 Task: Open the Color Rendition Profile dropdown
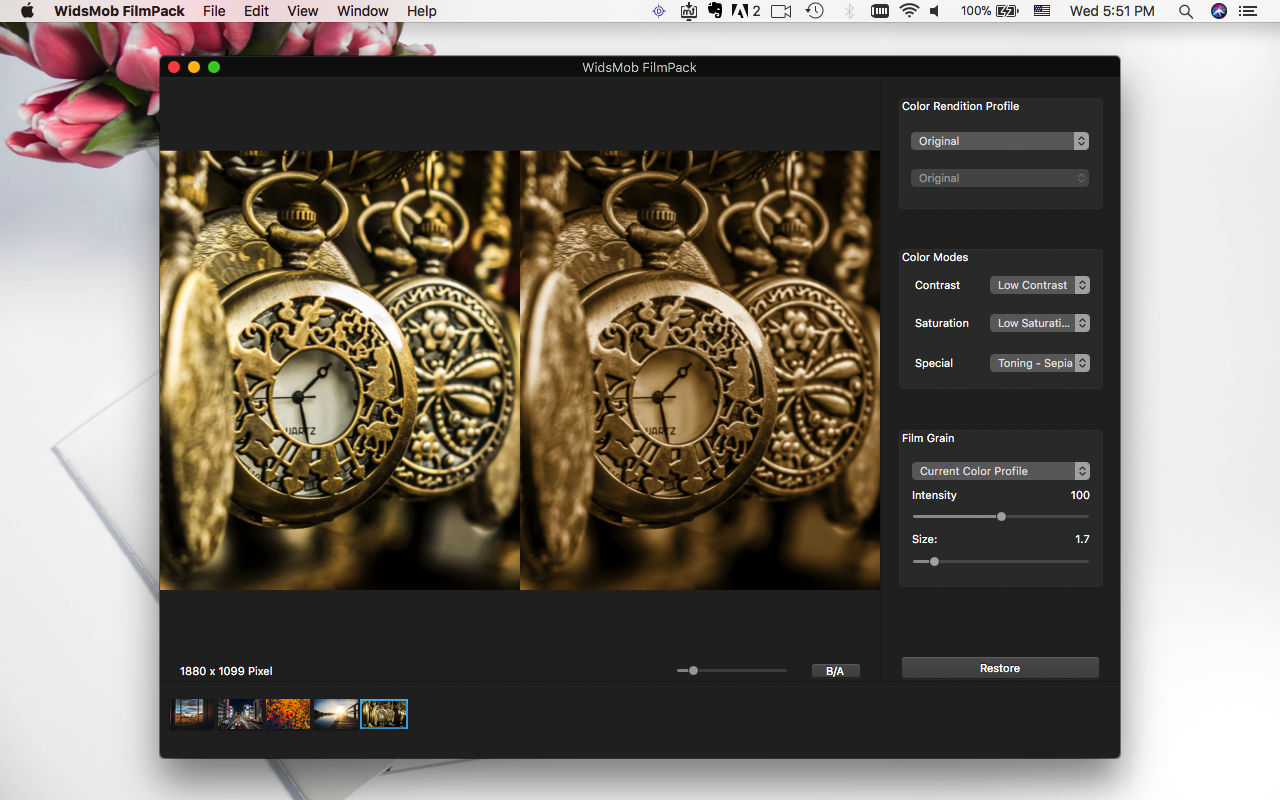(1000, 141)
